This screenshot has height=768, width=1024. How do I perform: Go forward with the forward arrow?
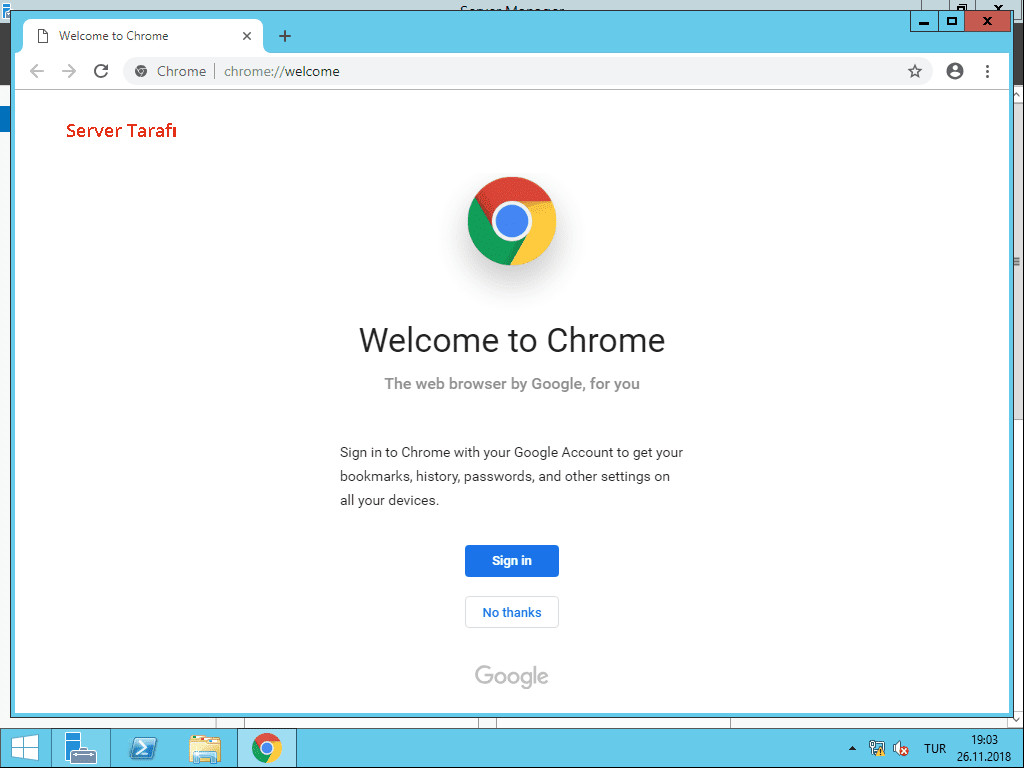[69, 71]
